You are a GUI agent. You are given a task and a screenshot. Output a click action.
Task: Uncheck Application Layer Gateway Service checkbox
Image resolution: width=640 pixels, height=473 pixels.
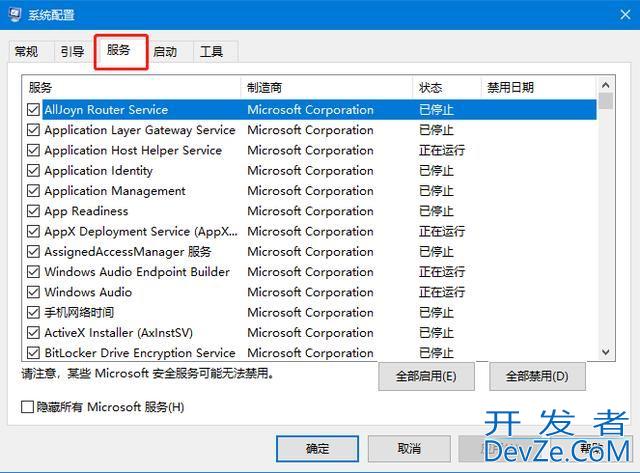tap(33, 130)
